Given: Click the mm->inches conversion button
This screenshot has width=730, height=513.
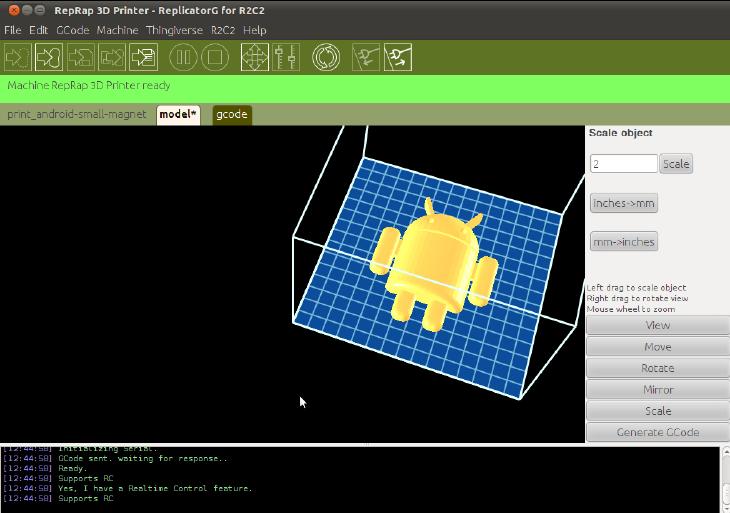Looking at the screenshot, I should click(x=624, y=242).
